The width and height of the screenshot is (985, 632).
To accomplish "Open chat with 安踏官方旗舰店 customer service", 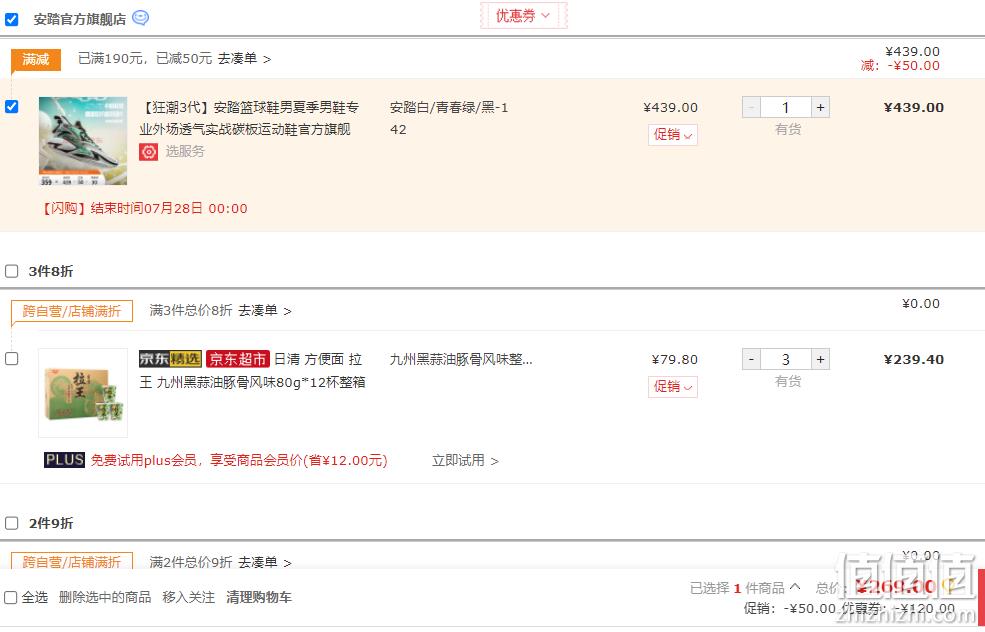I will tap(141, 18).
